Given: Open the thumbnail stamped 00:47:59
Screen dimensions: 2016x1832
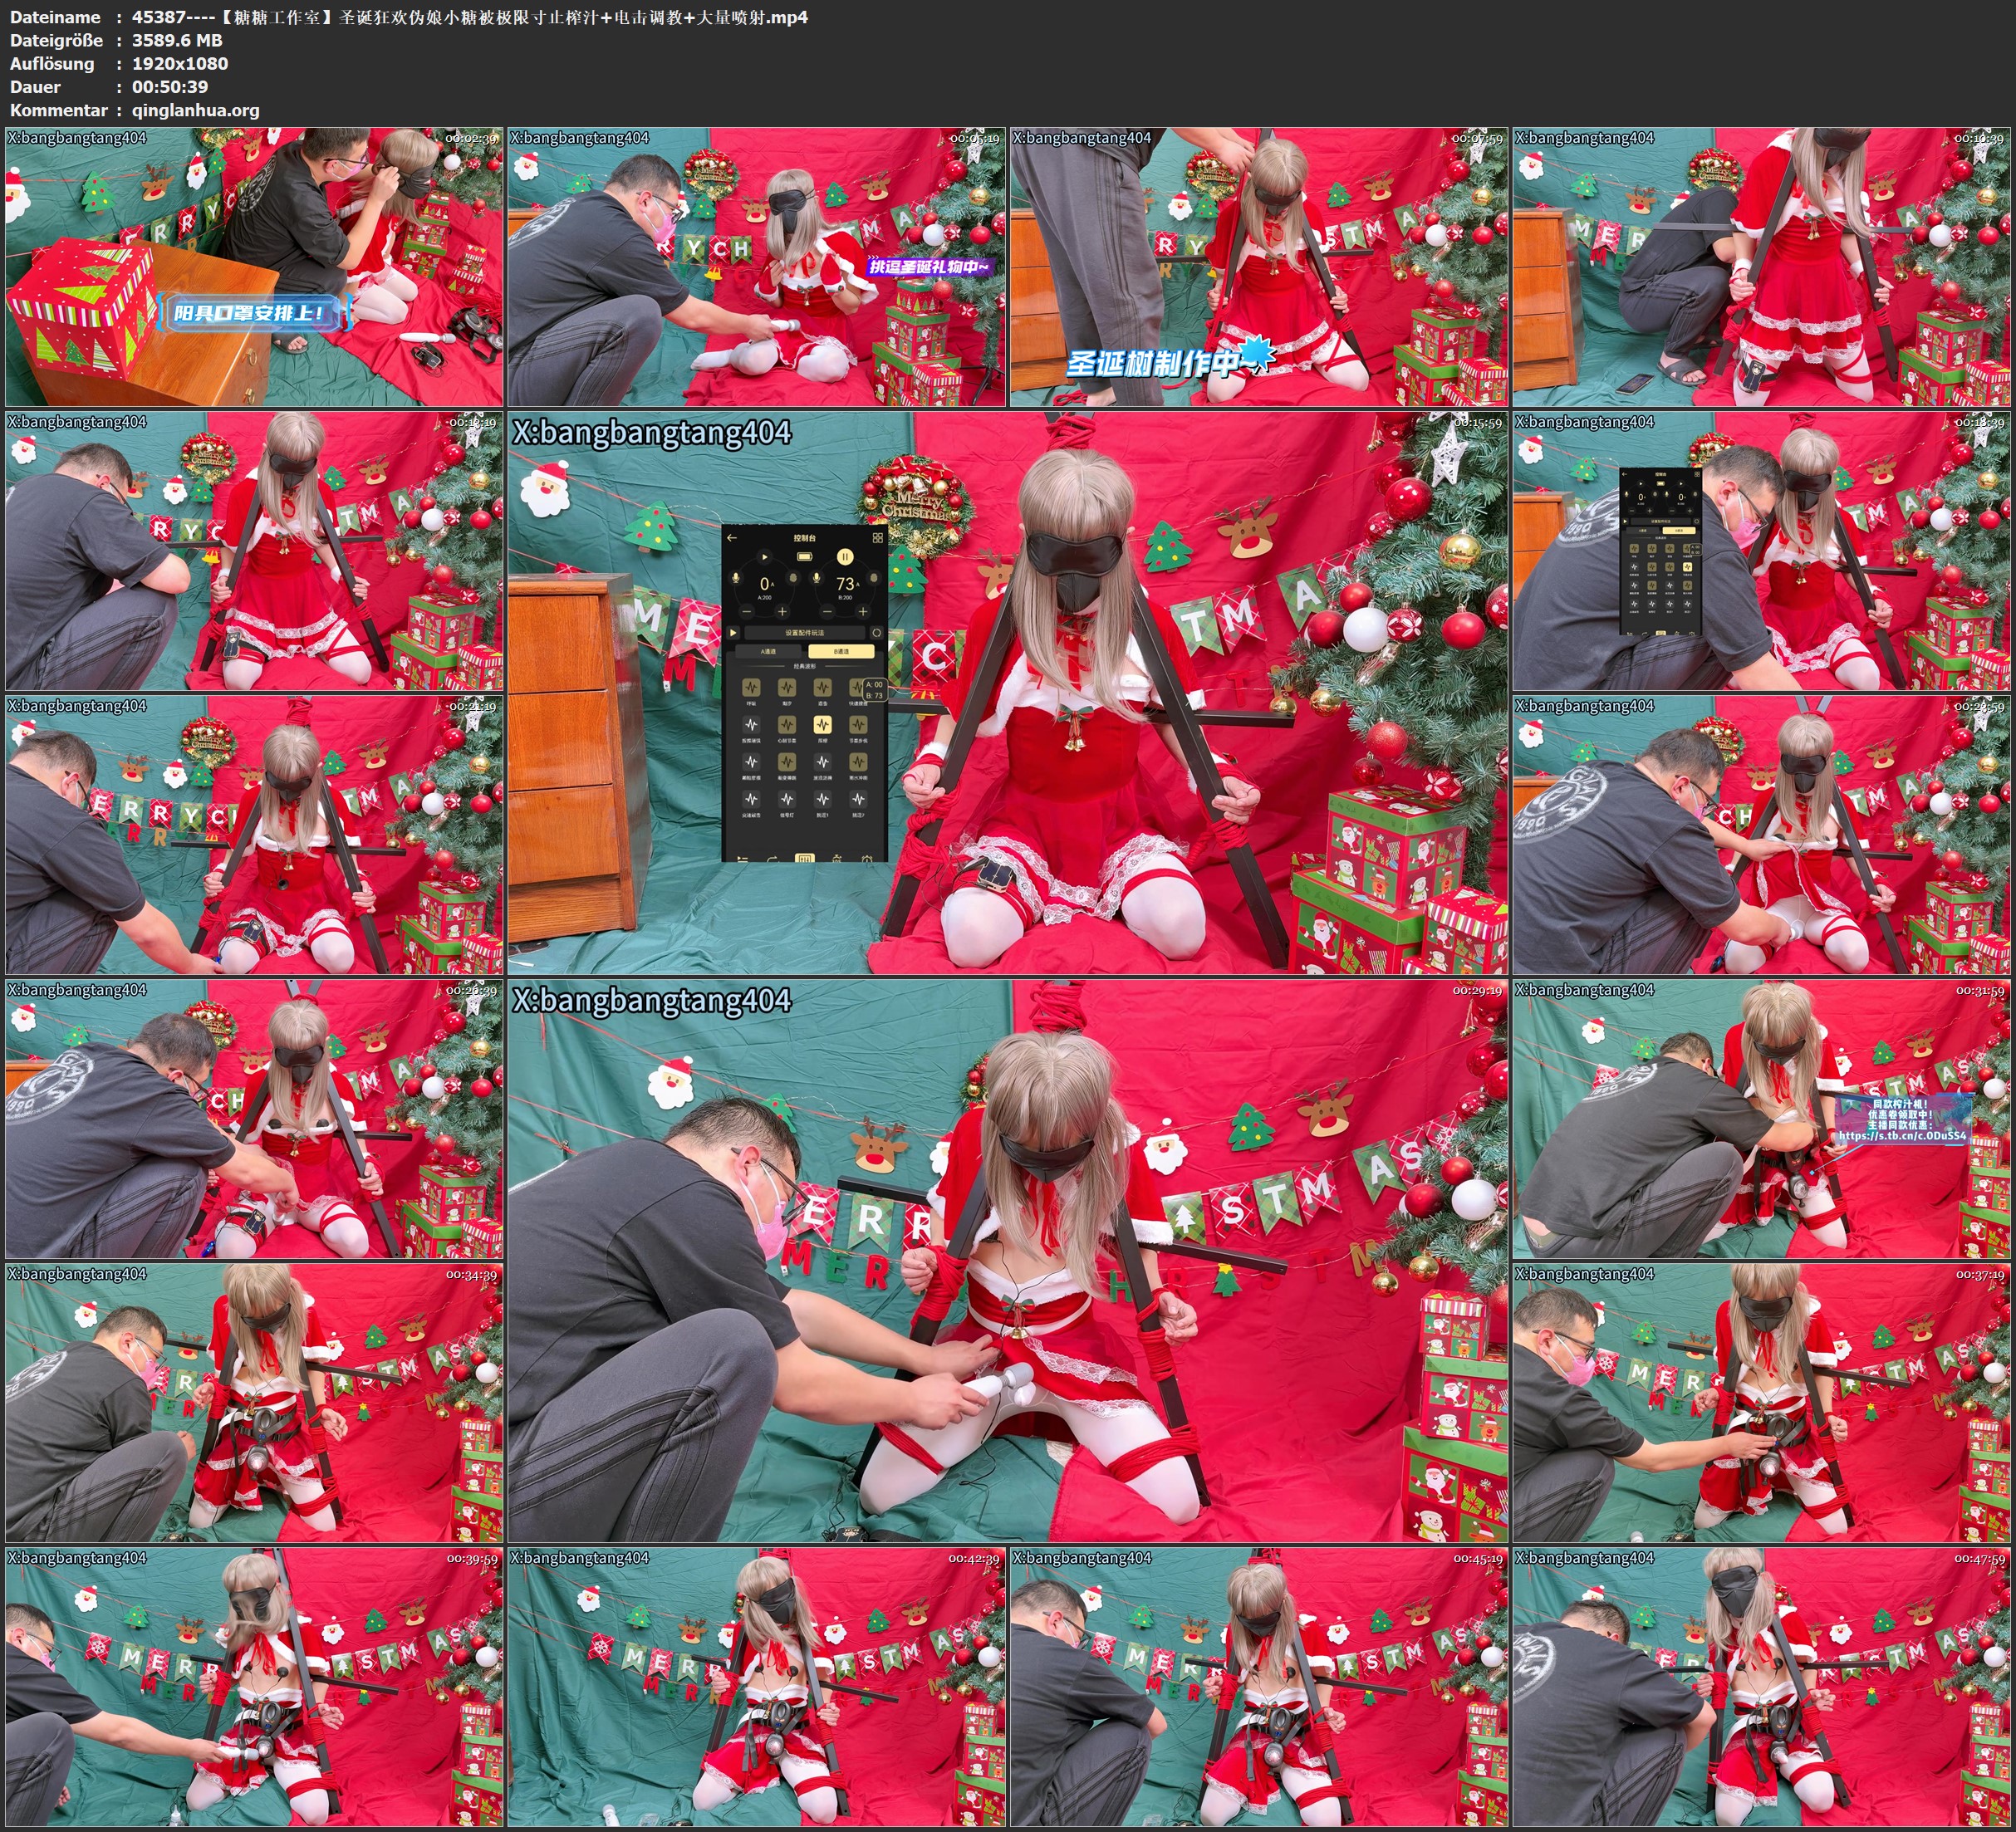Looking at the screenshot, I should [x=1761, y=1686].
